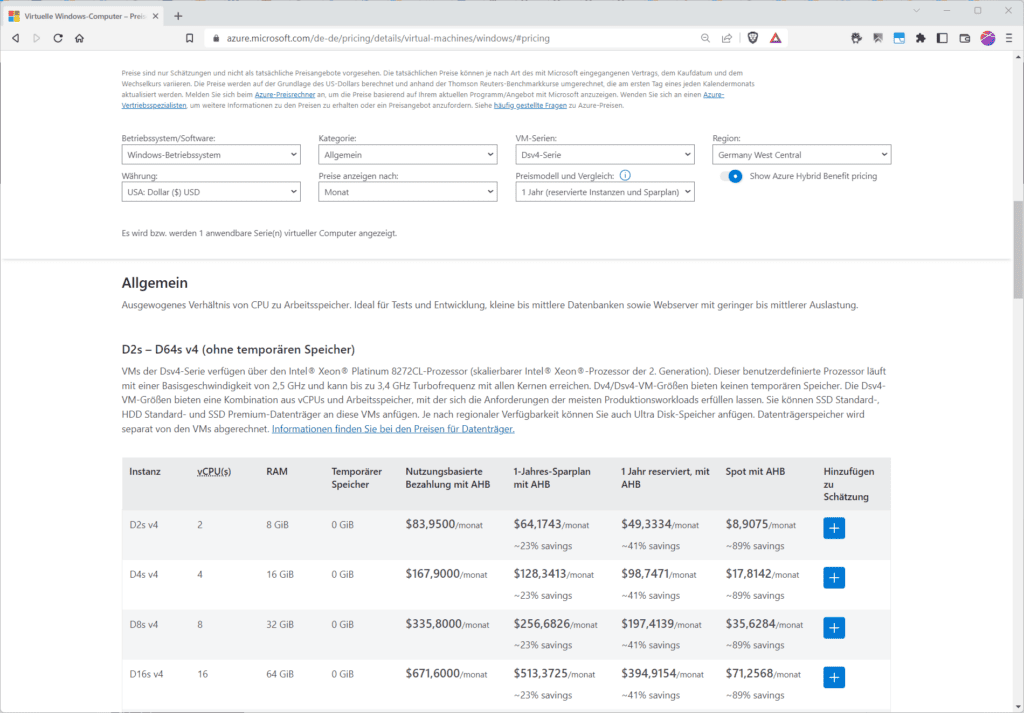Screen dimensions: 1024x713
Task: Open the Region dropdown Germany West Central
Action: click(801, 155)
